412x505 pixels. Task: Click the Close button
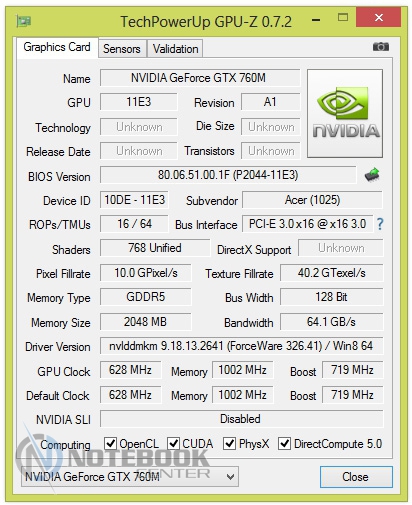point(356,477)
